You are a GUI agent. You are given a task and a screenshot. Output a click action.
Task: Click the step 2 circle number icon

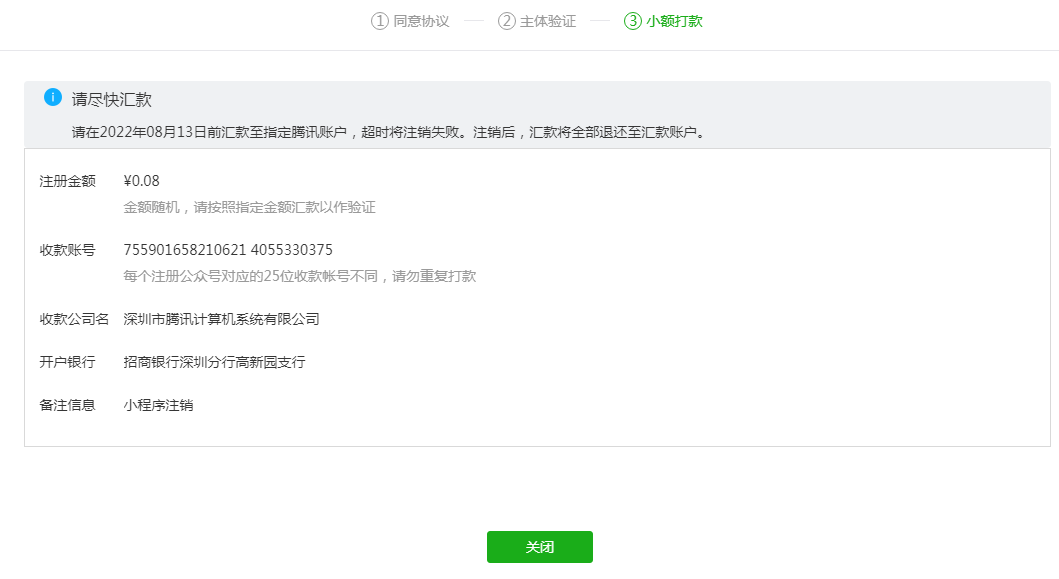506,21
